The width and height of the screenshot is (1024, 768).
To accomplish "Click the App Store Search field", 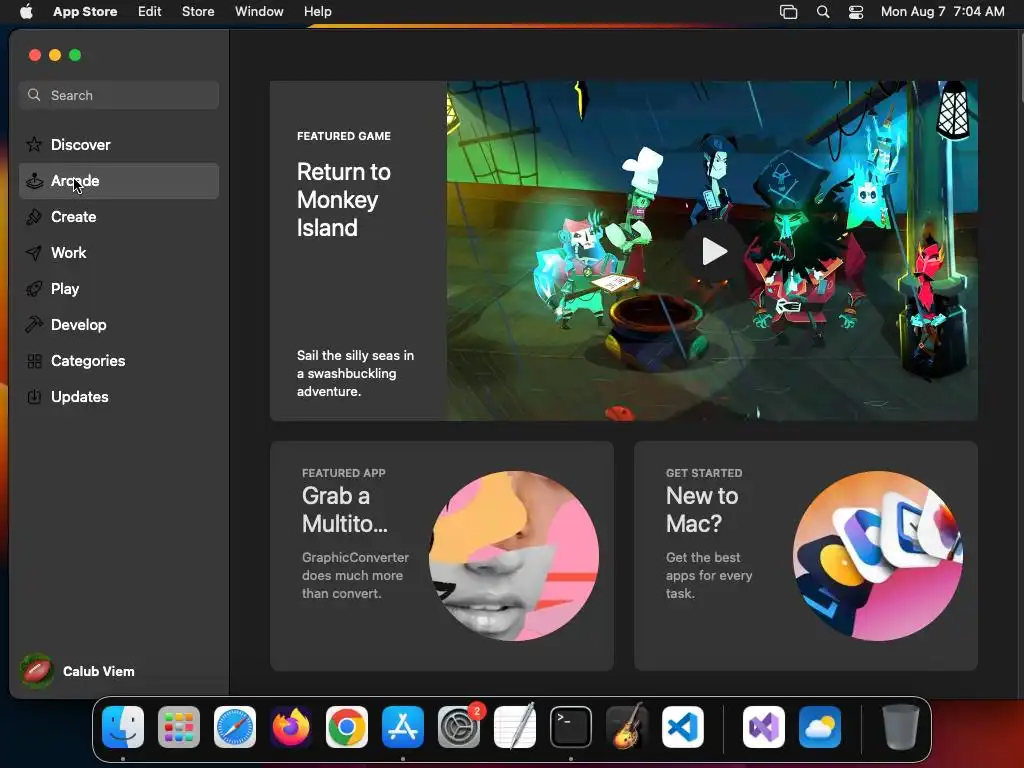I will (x=119, y=95).
